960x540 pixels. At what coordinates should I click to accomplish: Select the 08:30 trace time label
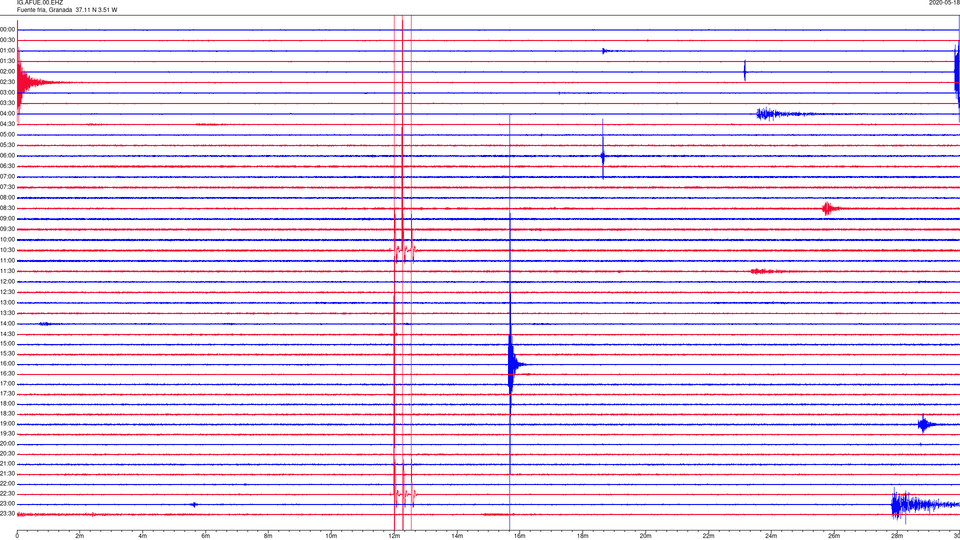(8, 208)
